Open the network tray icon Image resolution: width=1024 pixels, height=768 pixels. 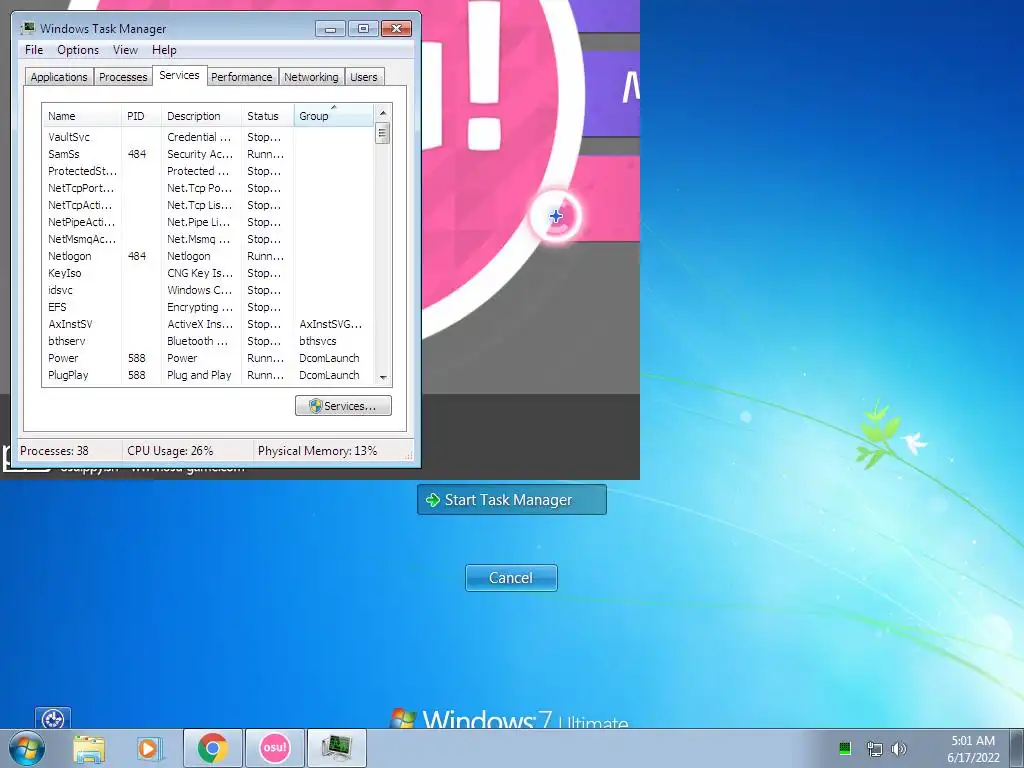[x=874, y=748]
